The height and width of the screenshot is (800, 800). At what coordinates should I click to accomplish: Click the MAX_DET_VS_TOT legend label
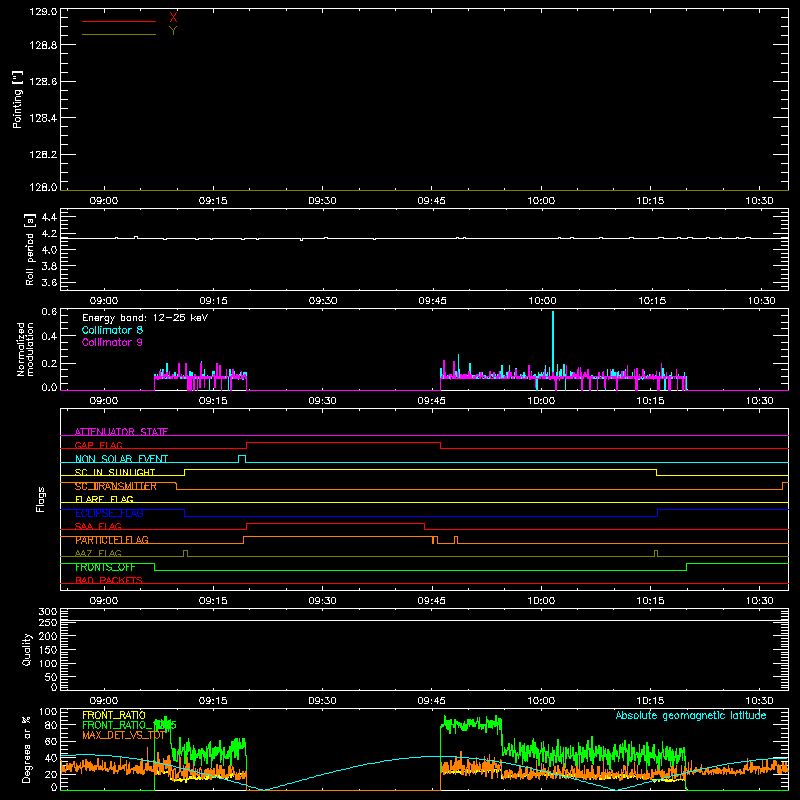123,735
